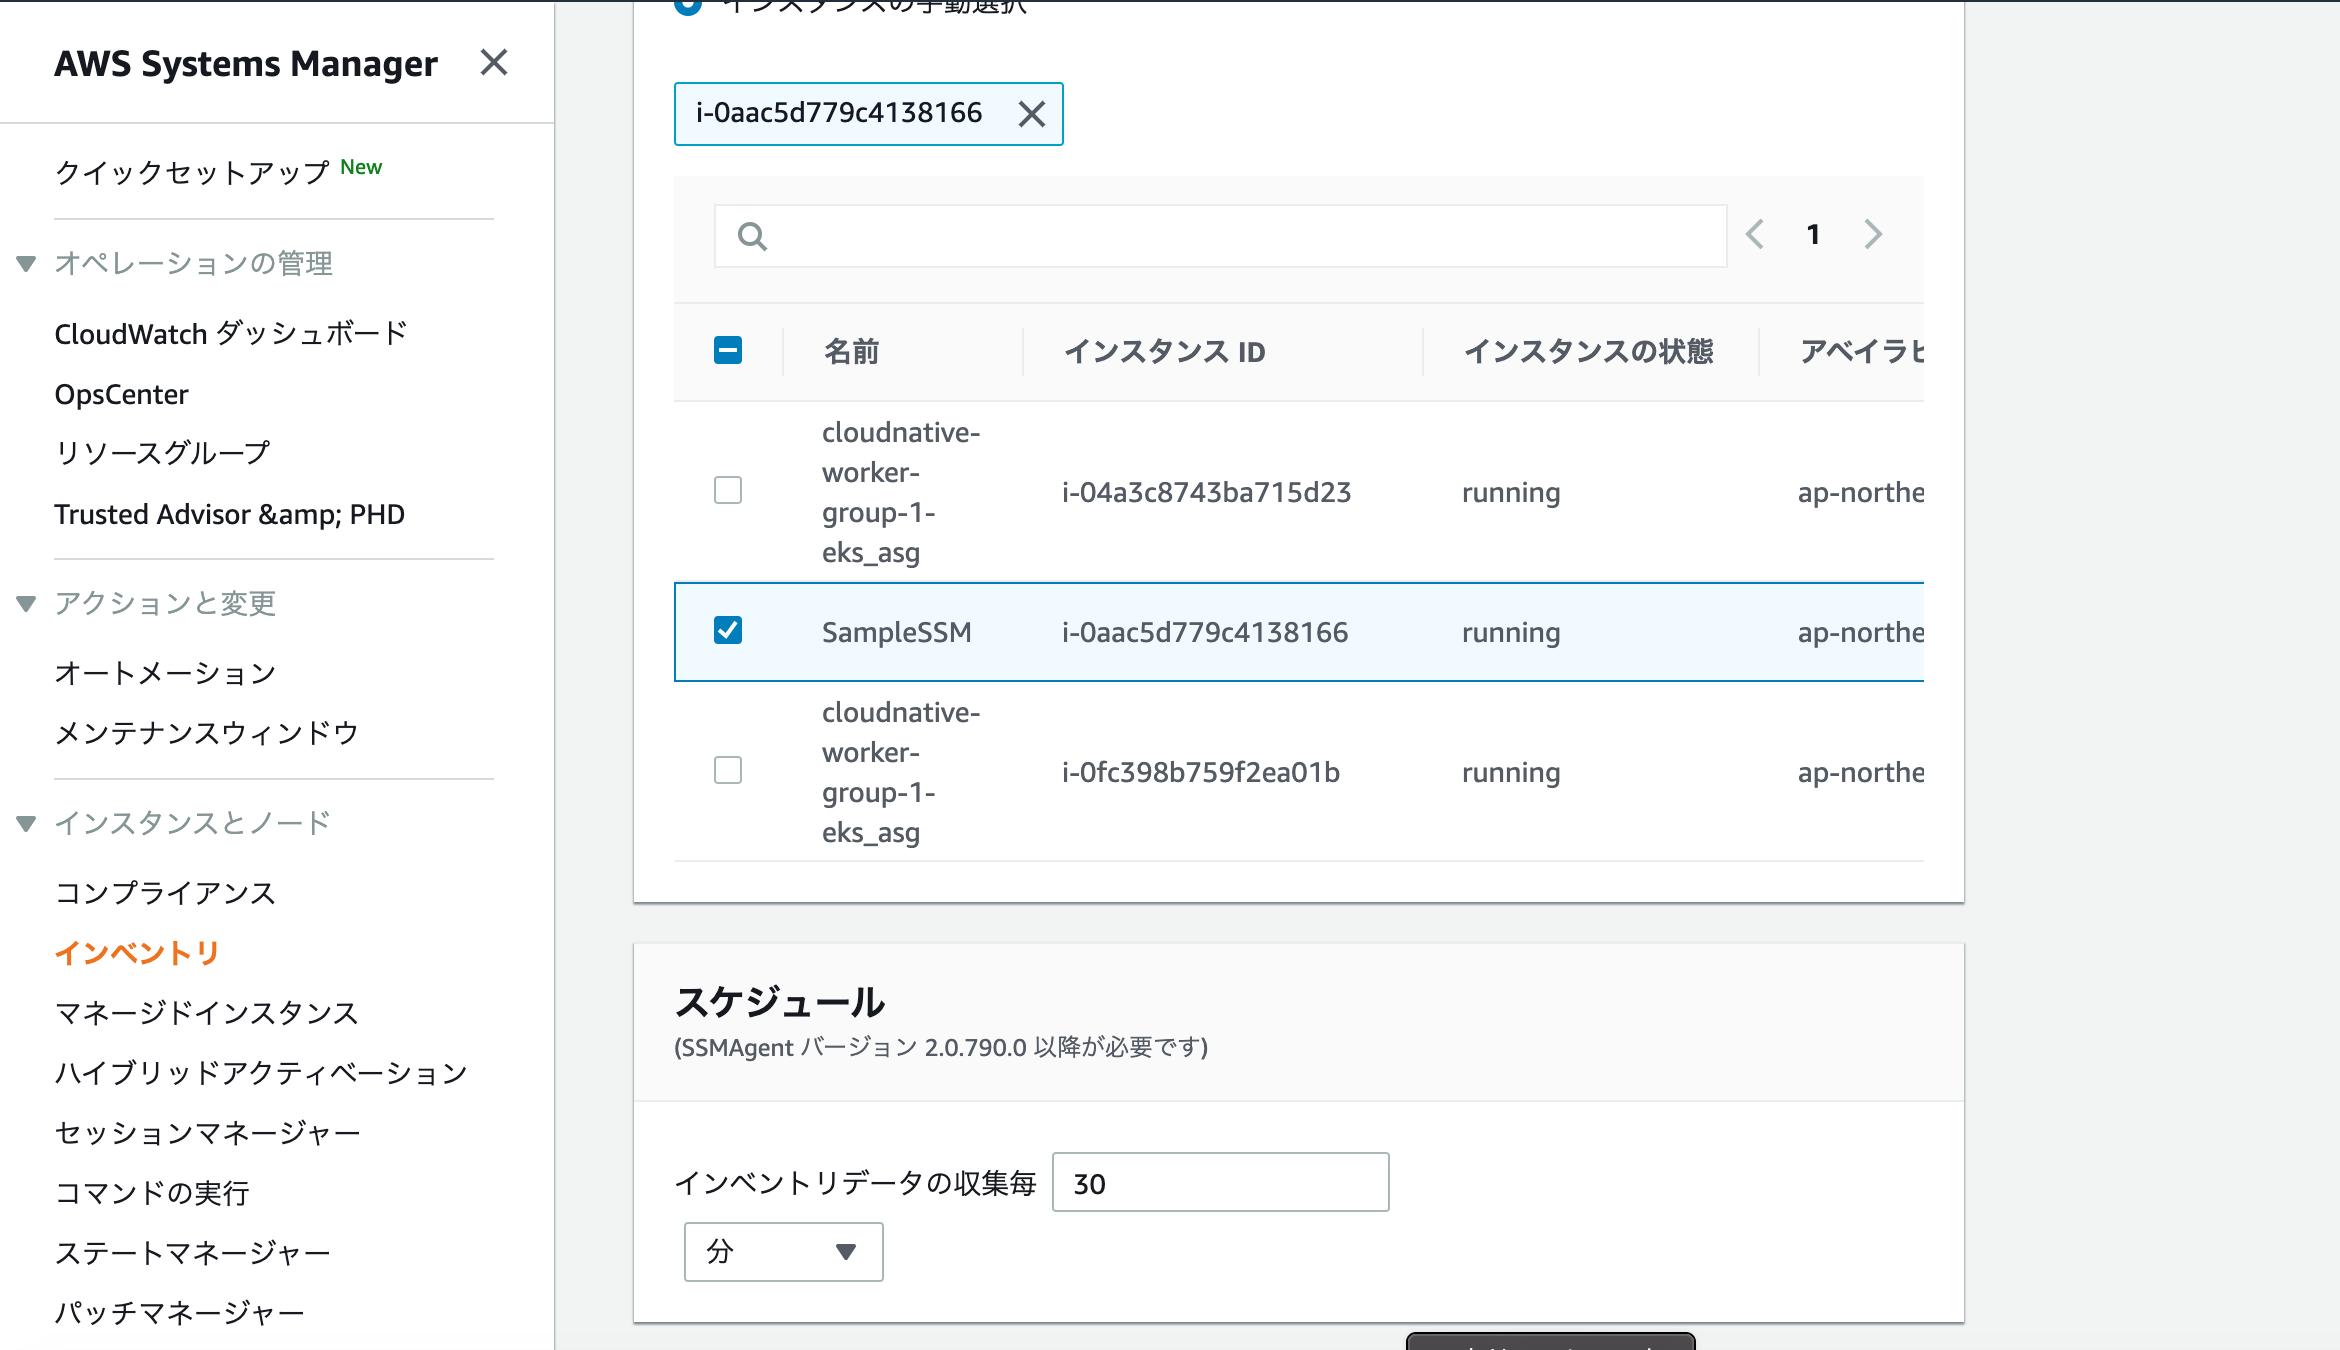This screenshot has width=2340, height=1350.
Task: Sort by インスタンスの状態 column header
Action: 1588,351
